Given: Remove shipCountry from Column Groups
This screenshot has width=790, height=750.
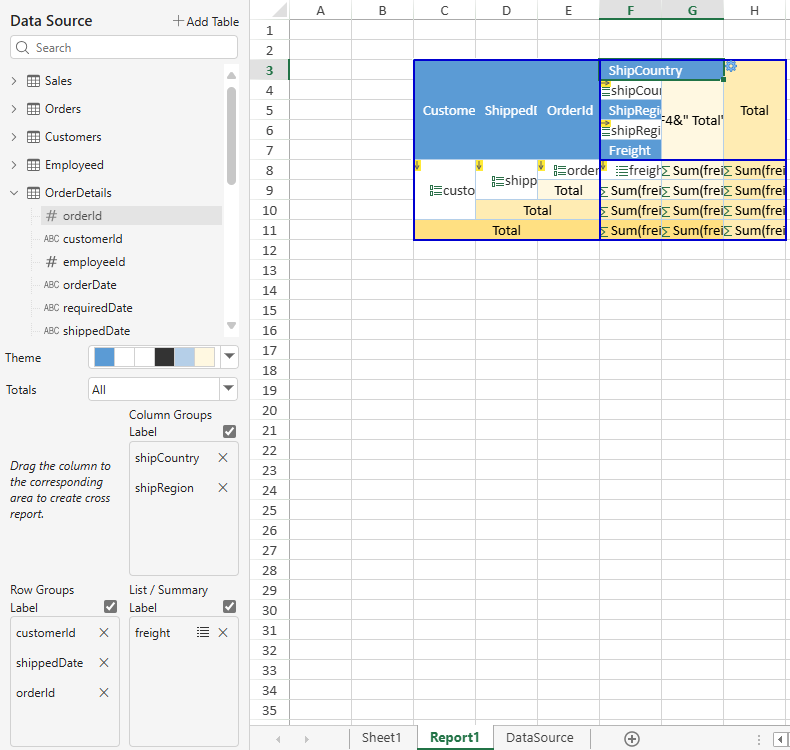Looking at the screenshot, I should coord(223,458).
